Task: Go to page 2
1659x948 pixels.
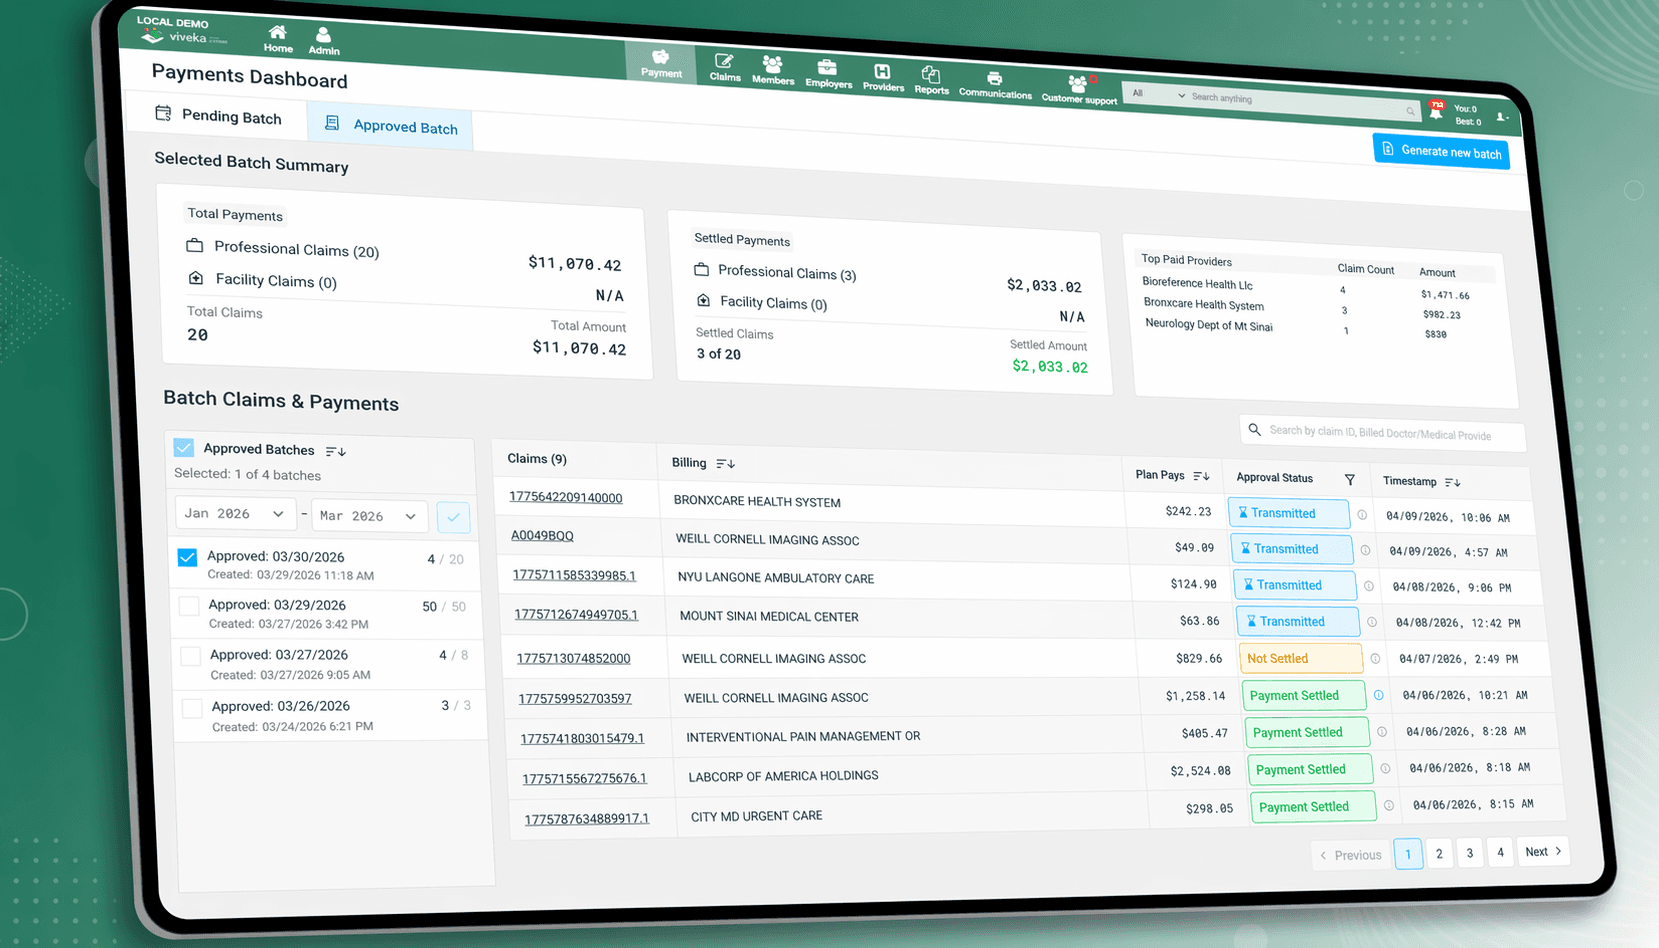Action: (1439, 853)
